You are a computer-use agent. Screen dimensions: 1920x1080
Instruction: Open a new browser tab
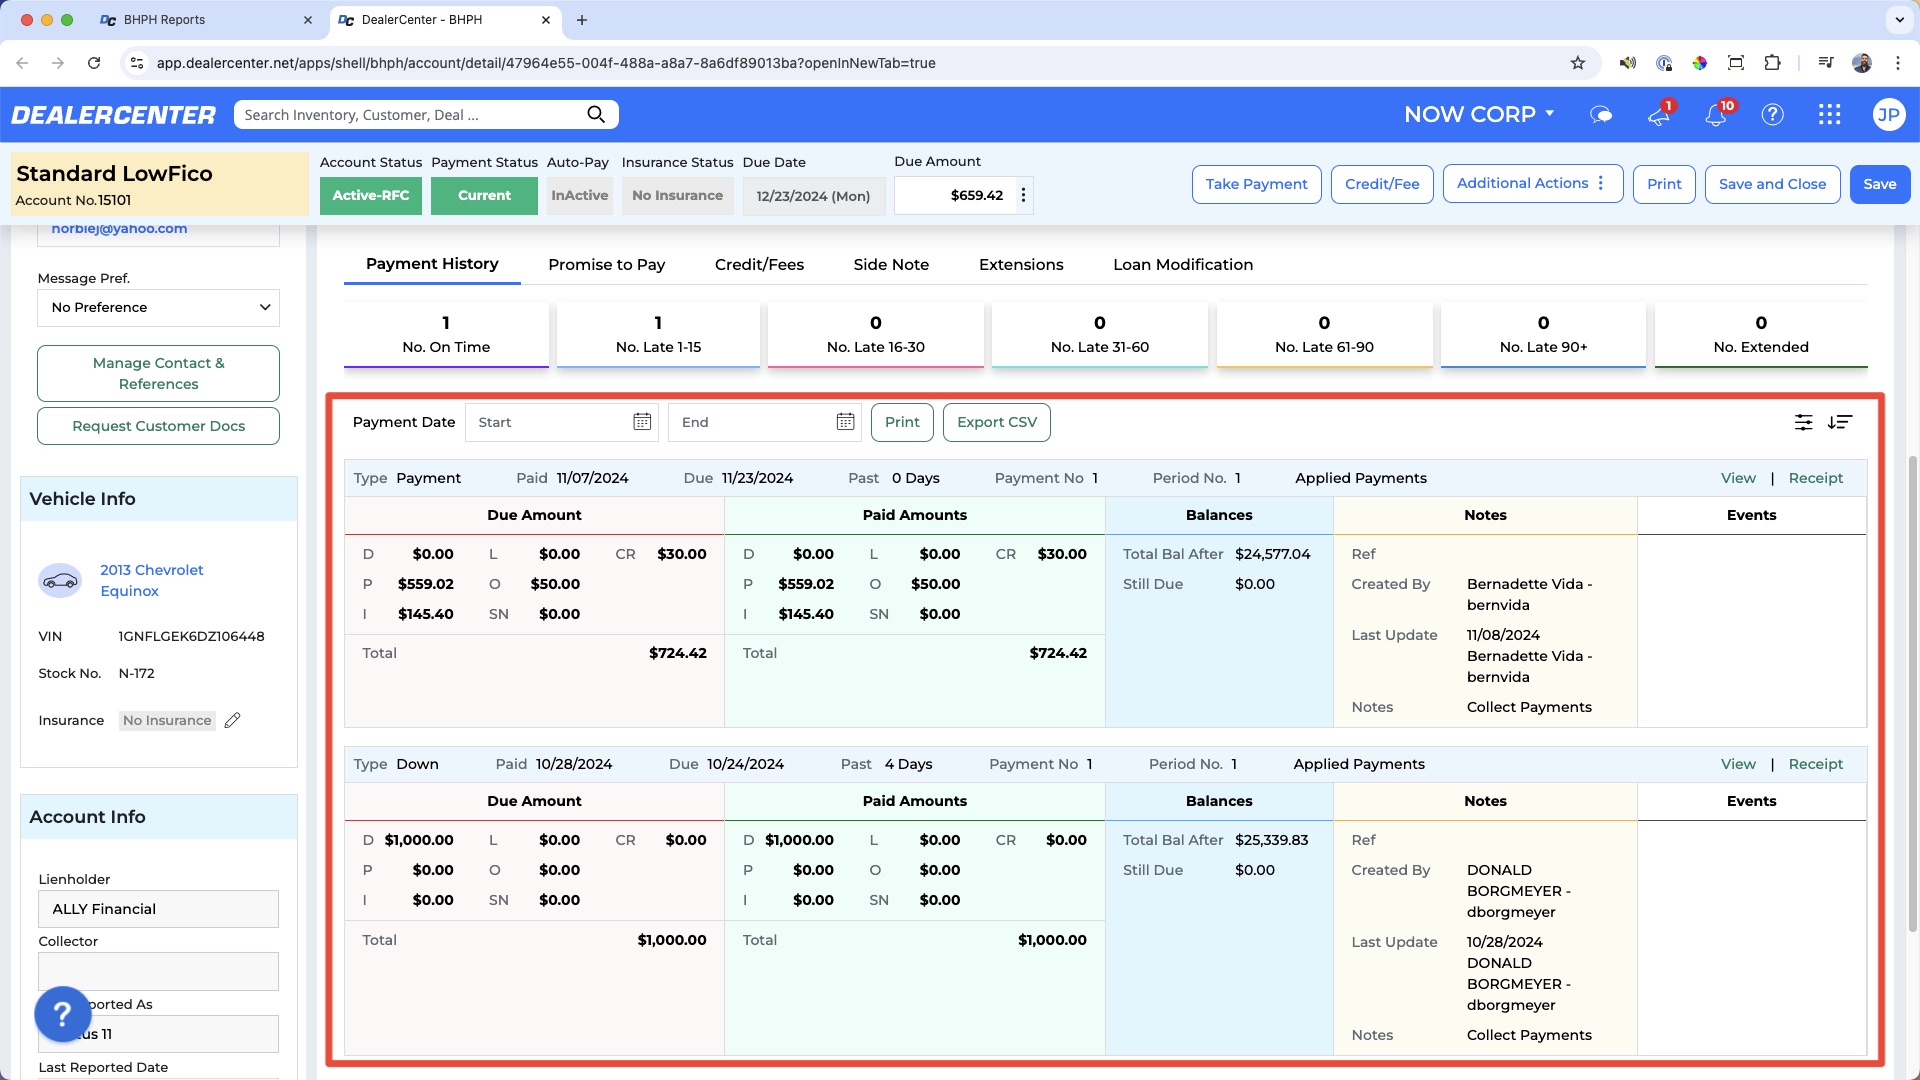[x=582, y=20]
